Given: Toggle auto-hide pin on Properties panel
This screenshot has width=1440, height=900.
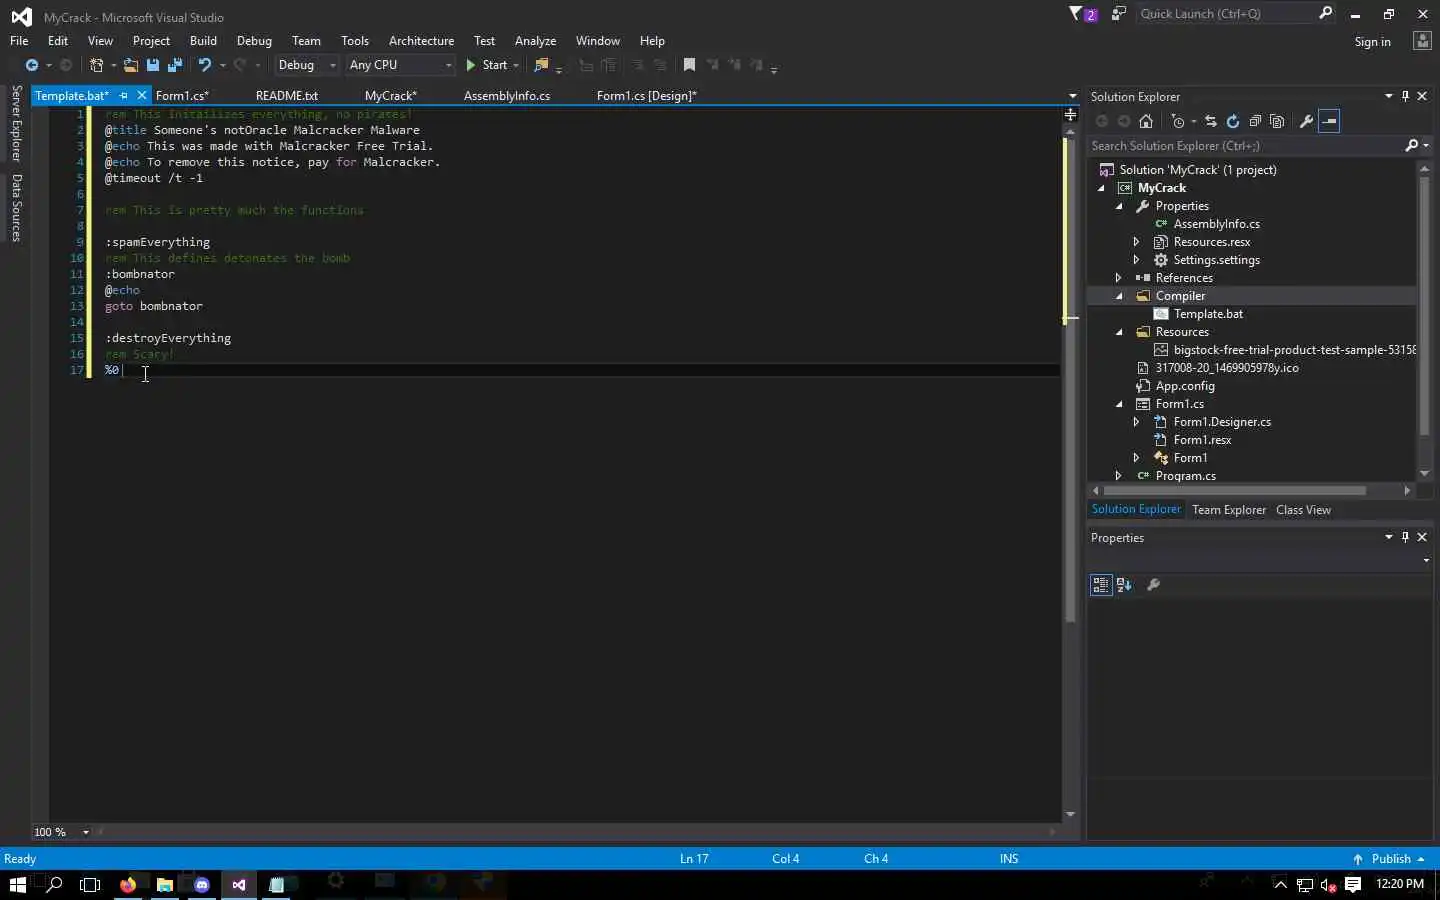Looking at the screenshot, I should point(1405,537).
